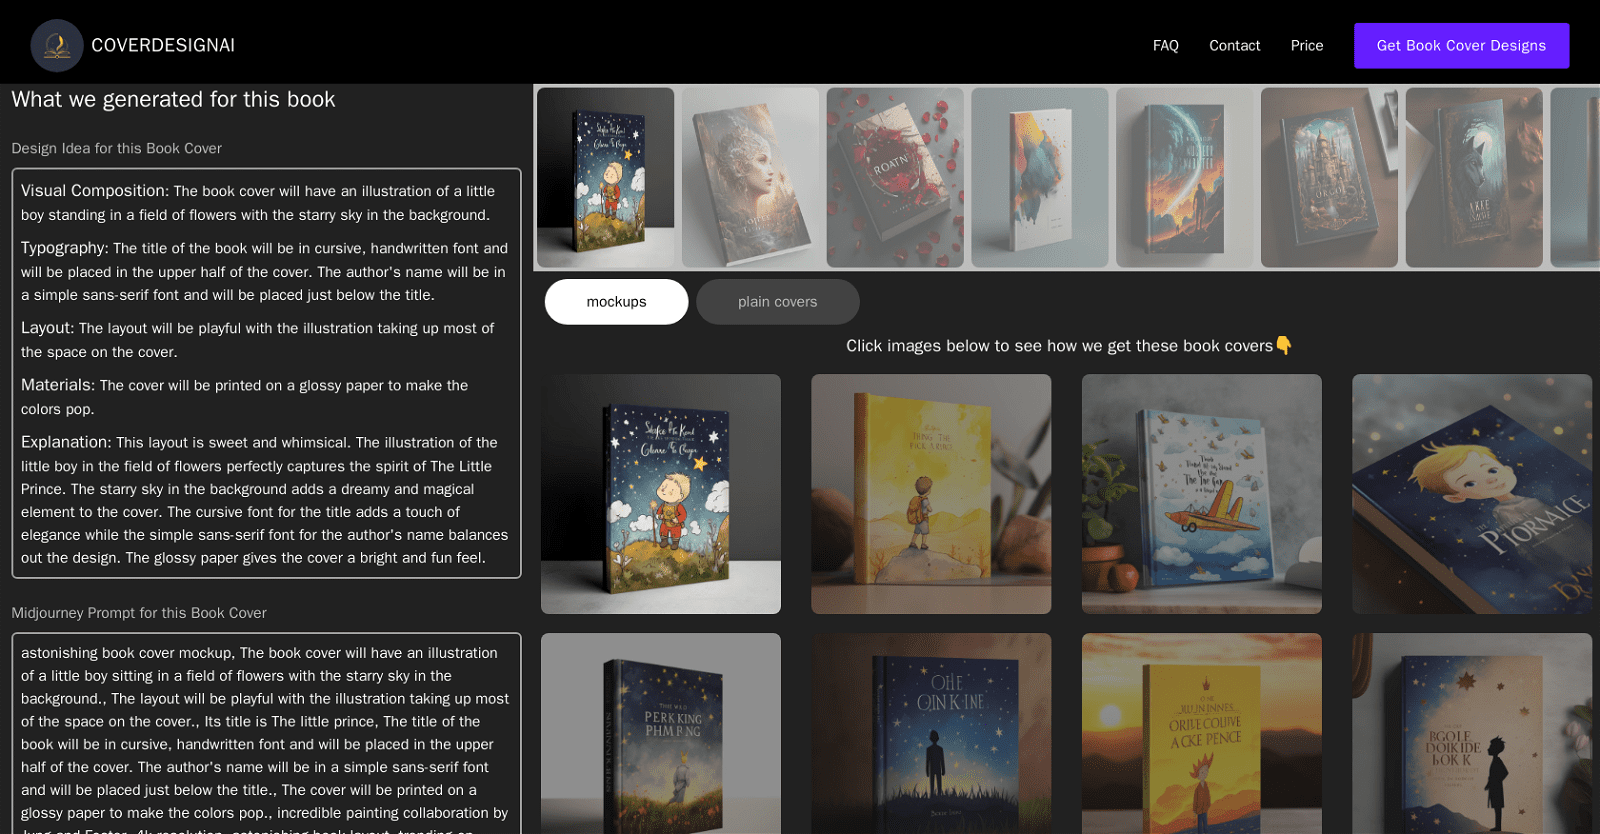The image size is (1600, 834).
Task: Click the 'Typography:' heading text
Action: (65, 248)
